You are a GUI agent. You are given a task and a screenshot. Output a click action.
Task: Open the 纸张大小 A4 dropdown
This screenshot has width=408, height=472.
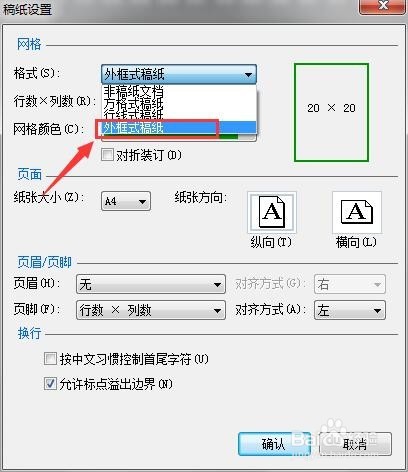click(x=126, y=201)
